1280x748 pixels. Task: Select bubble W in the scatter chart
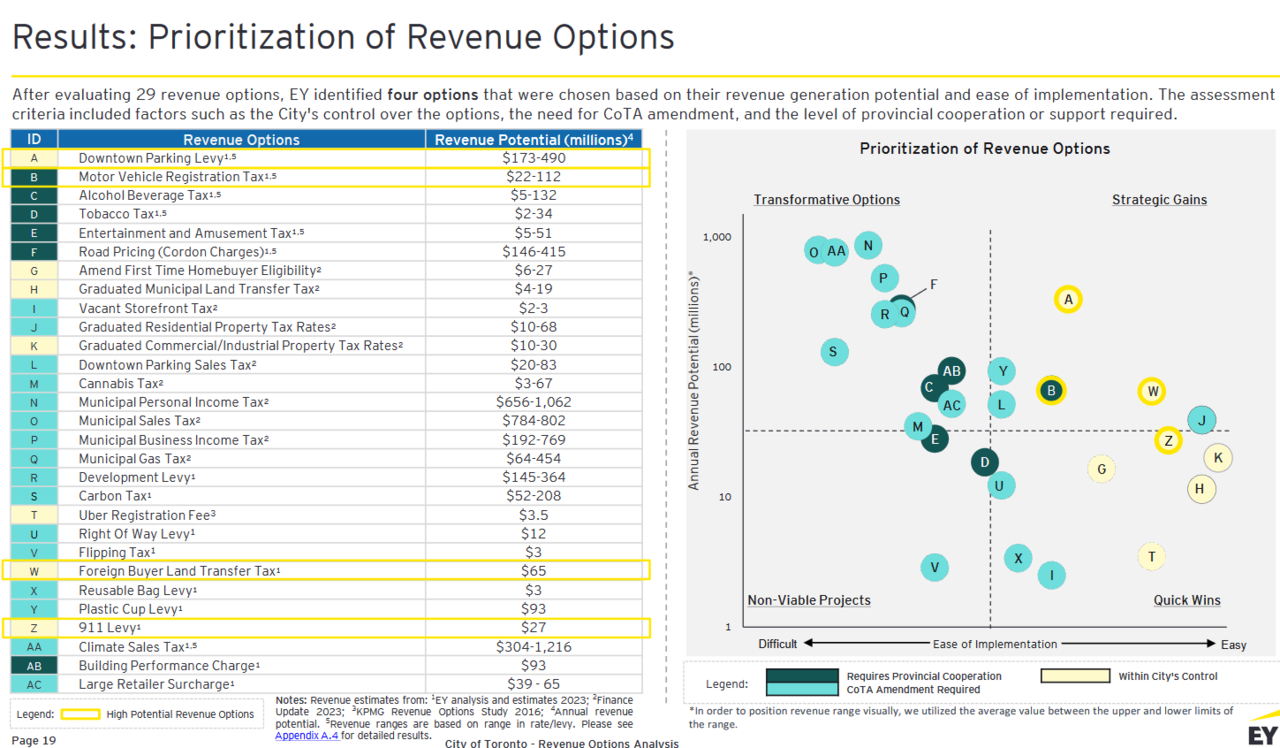coord(1152,391)
